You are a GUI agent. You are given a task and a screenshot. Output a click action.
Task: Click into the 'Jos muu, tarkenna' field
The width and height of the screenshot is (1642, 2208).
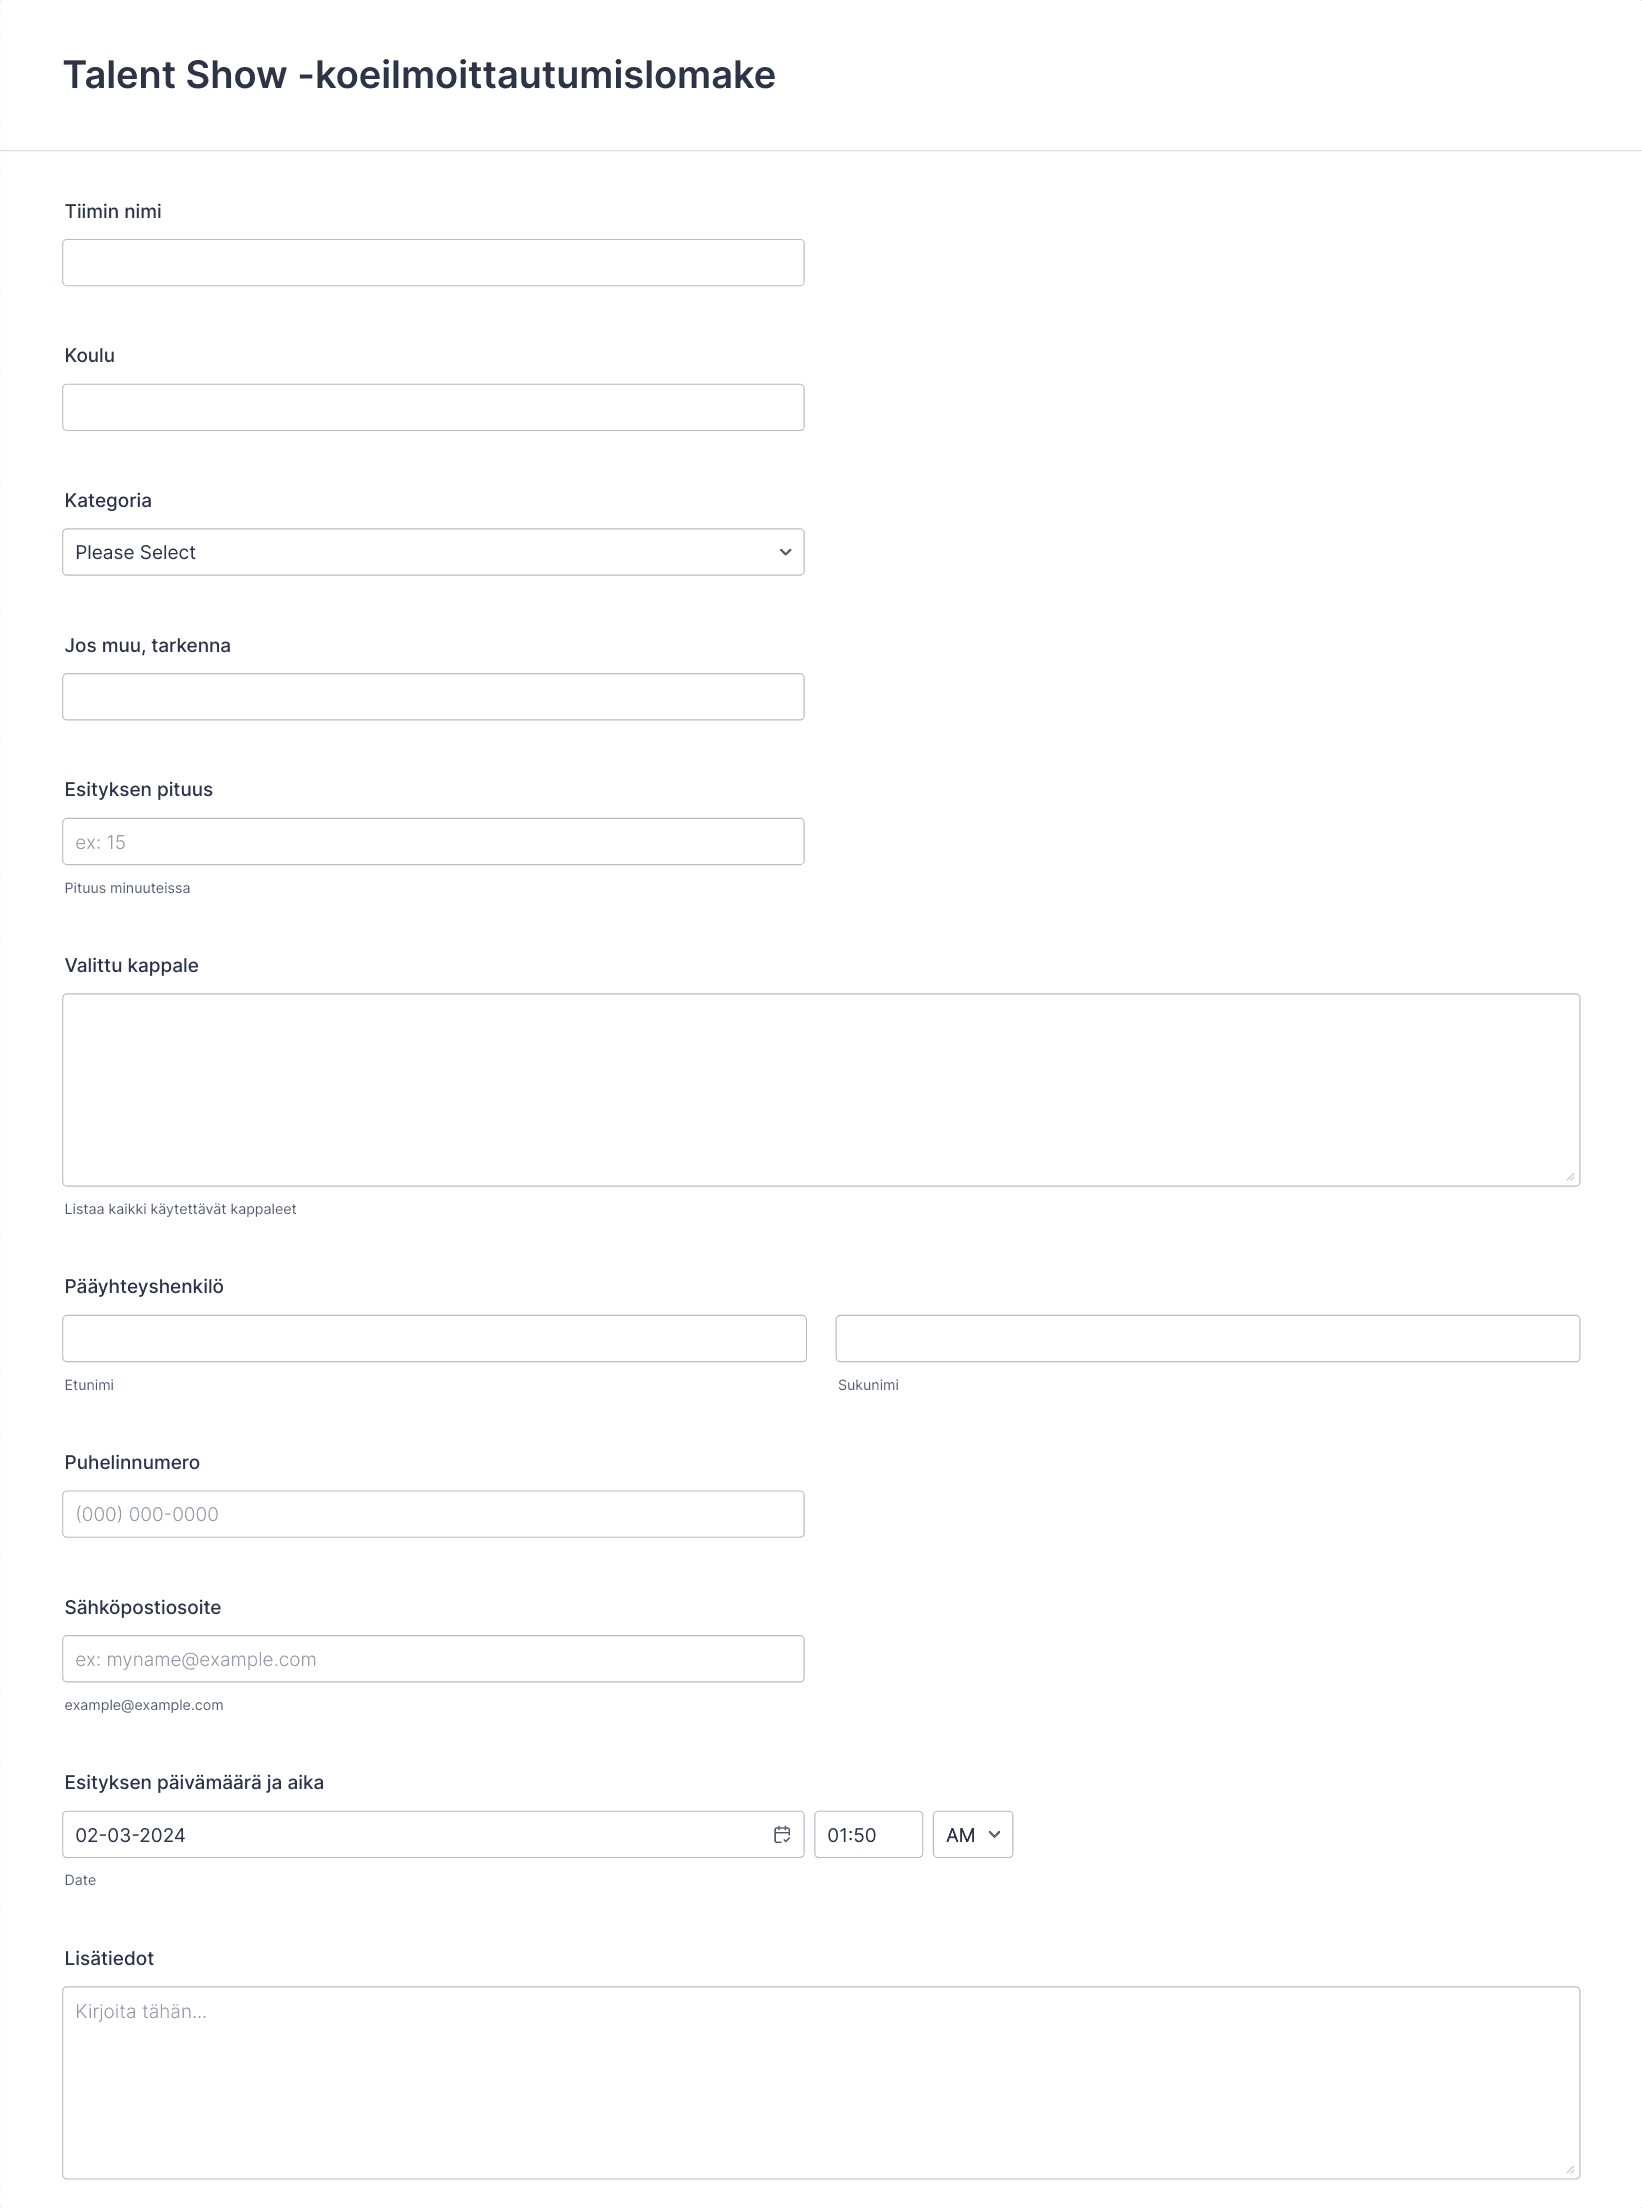pyautogui.click(x=433, y=697)
